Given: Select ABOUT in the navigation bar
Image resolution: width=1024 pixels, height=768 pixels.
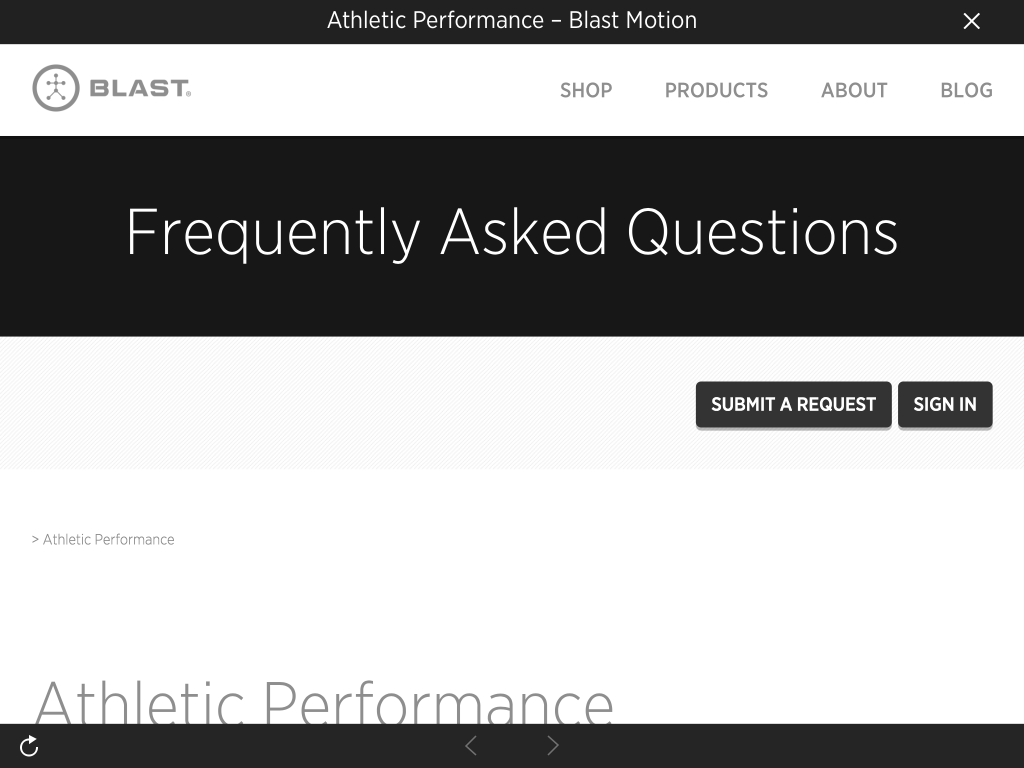Looking at the screenshot, I should (x=854, y=90).
